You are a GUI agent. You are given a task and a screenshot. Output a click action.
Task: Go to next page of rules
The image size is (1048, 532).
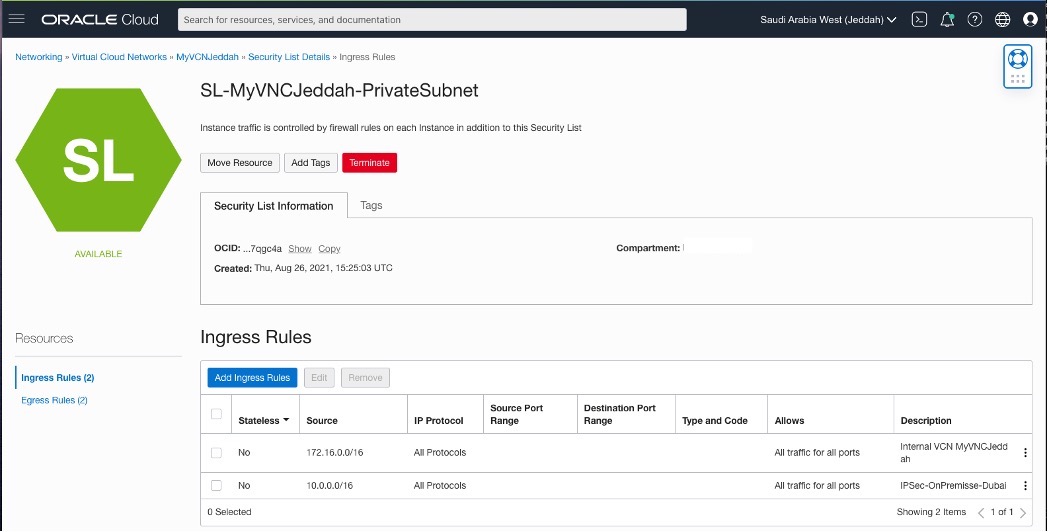[1022, 513]
